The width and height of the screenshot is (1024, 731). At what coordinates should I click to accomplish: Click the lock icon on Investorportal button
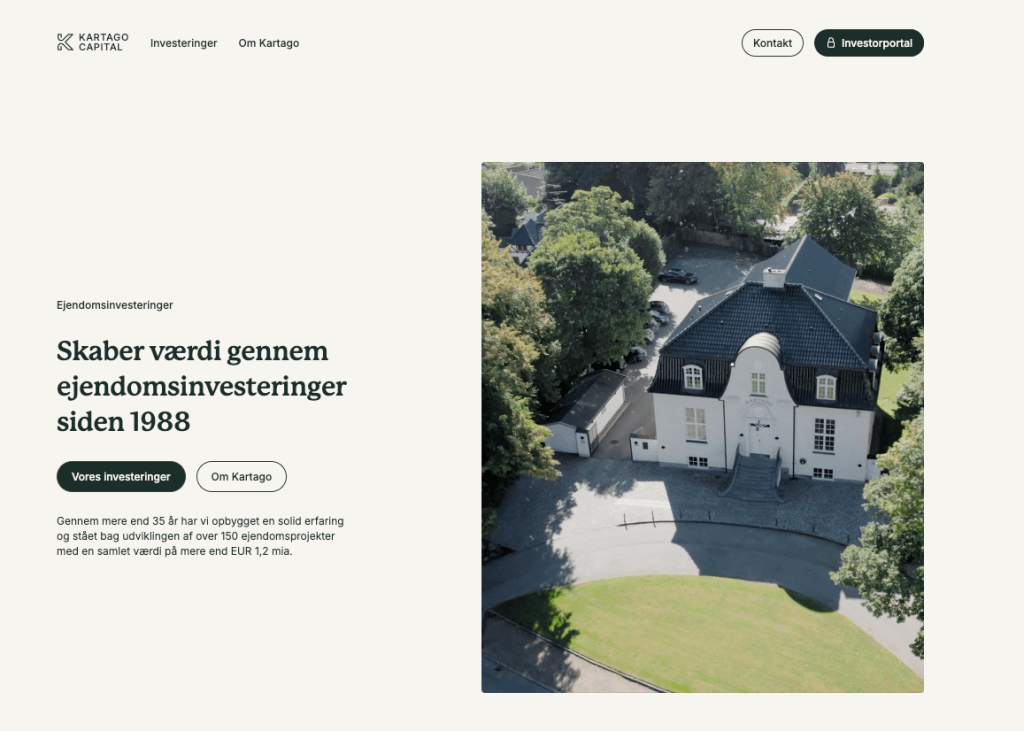[x=830, y=43]
